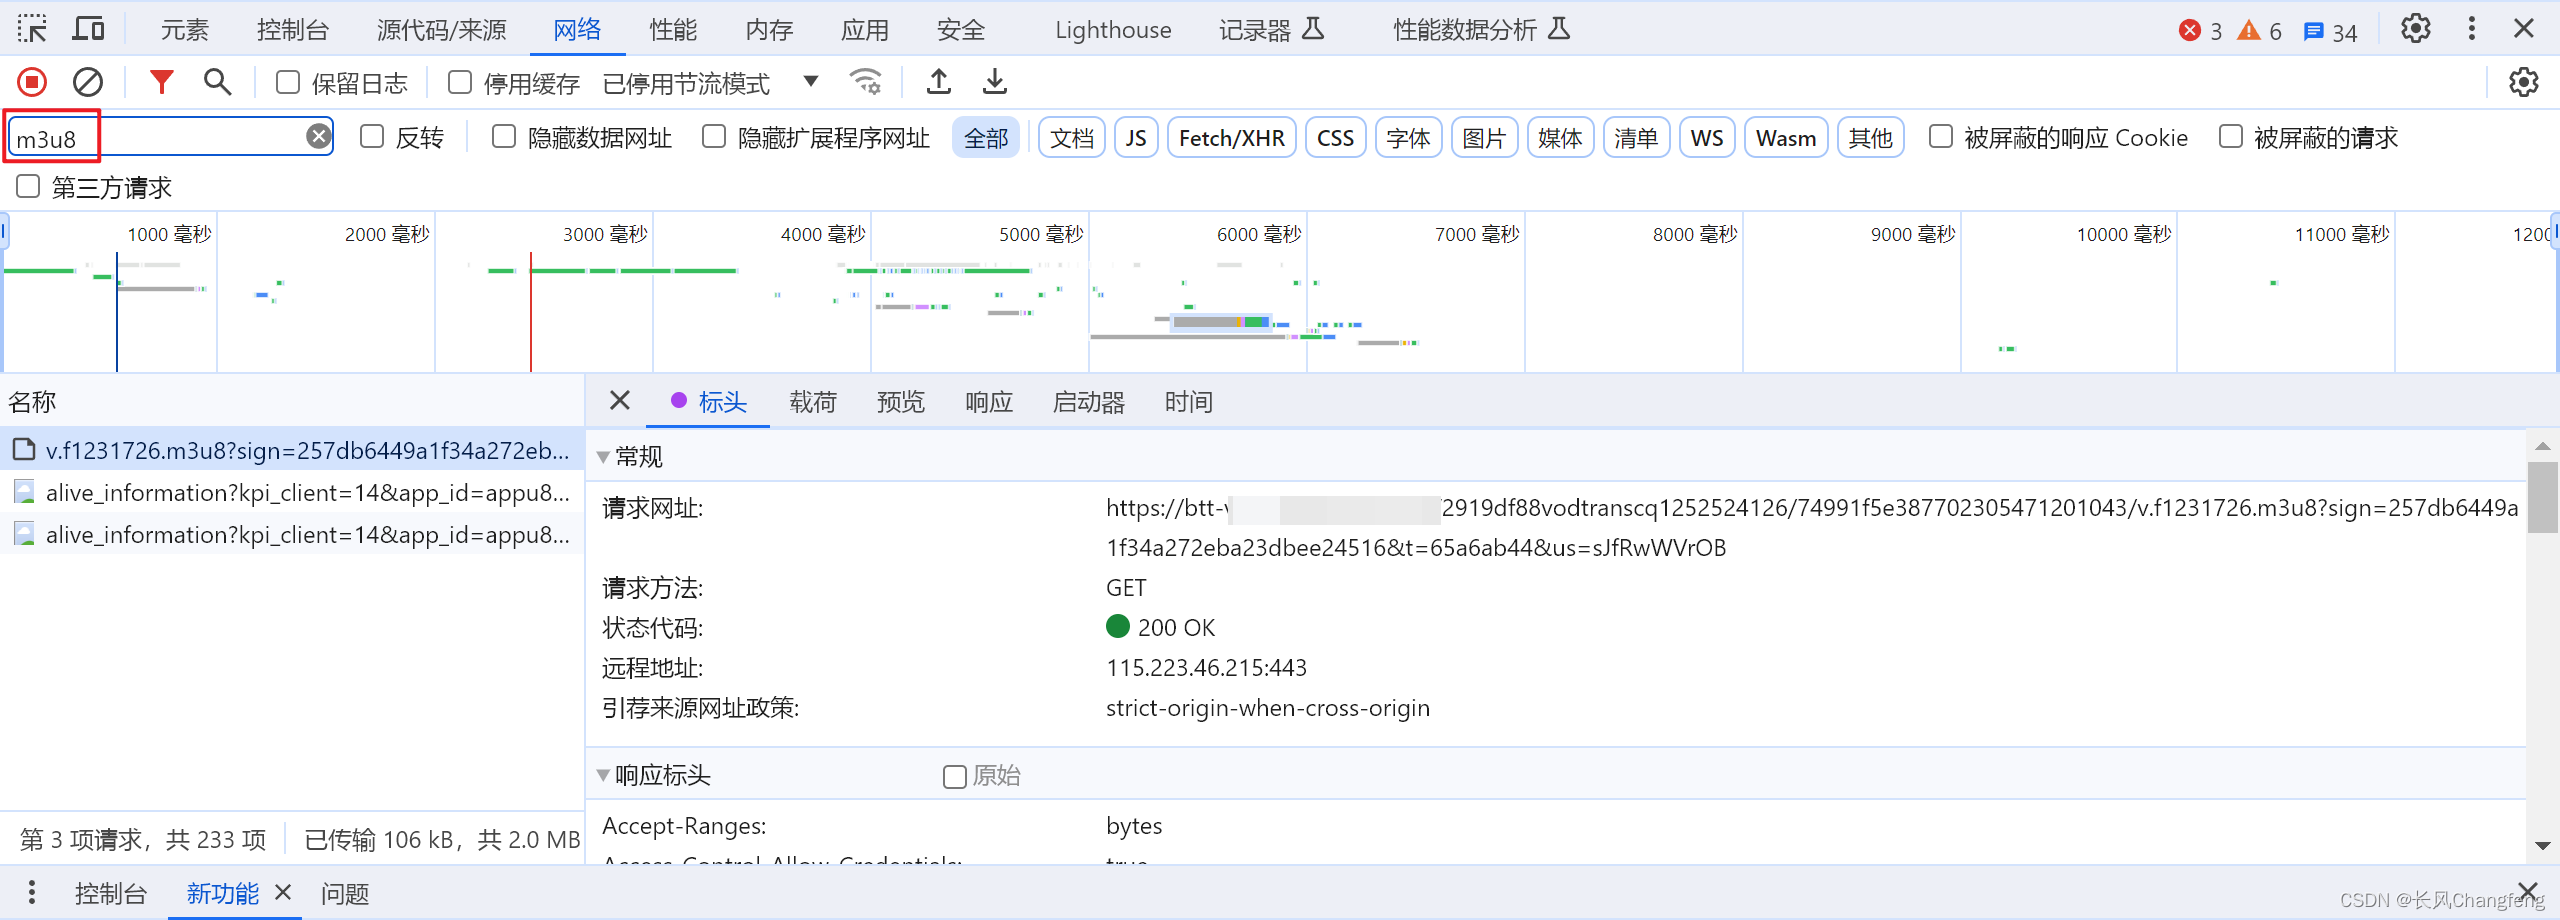Toggle 原始 response headers view
Viewport: 2560px width, 920px height.
coord(953,776)
